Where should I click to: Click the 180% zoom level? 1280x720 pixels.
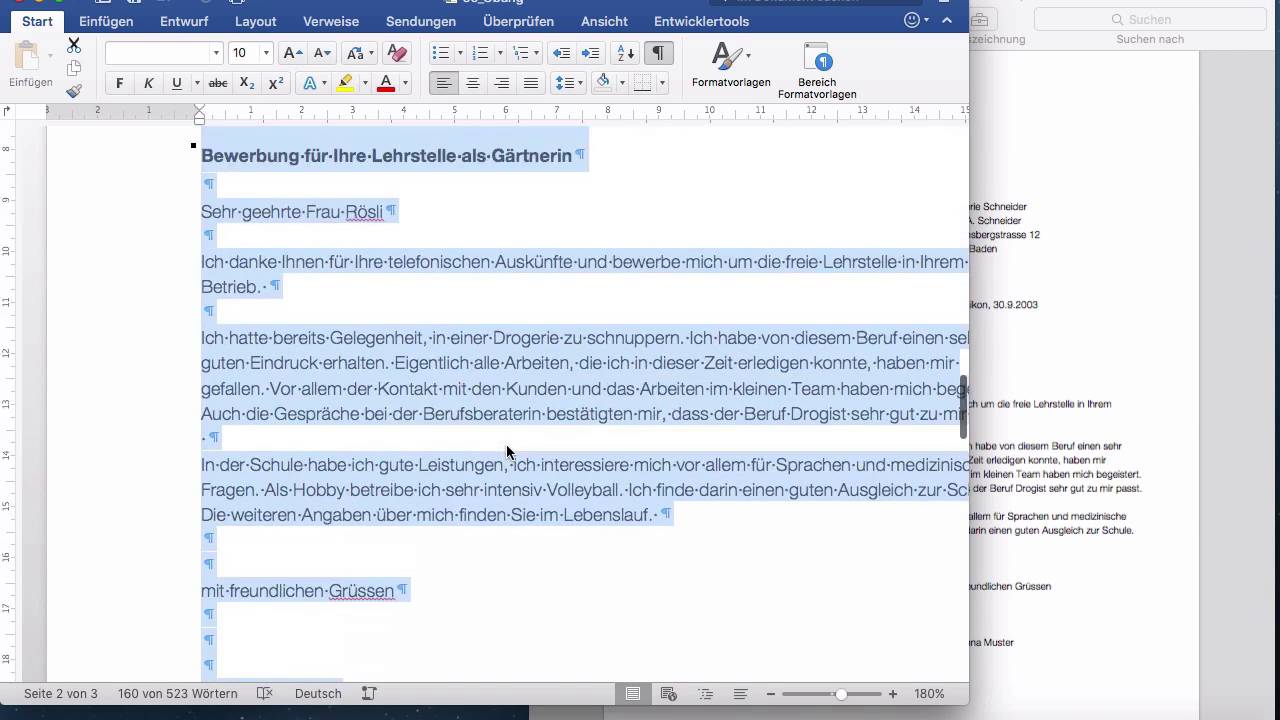tap(929, 694)
